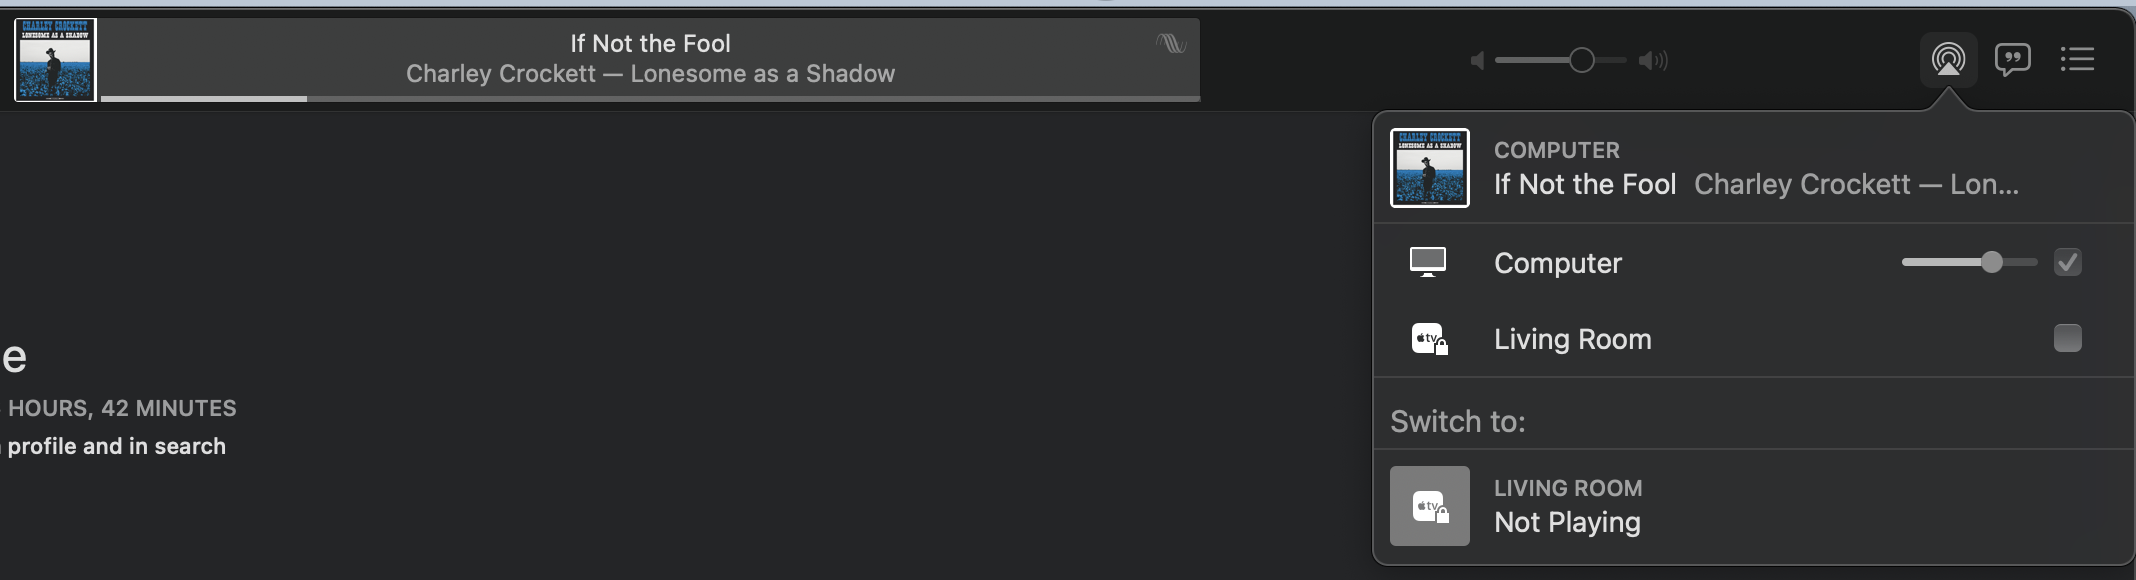Set max volume with loud speaker icon
Viewport: 2136px width, 580px height.
click(1653, 61)
